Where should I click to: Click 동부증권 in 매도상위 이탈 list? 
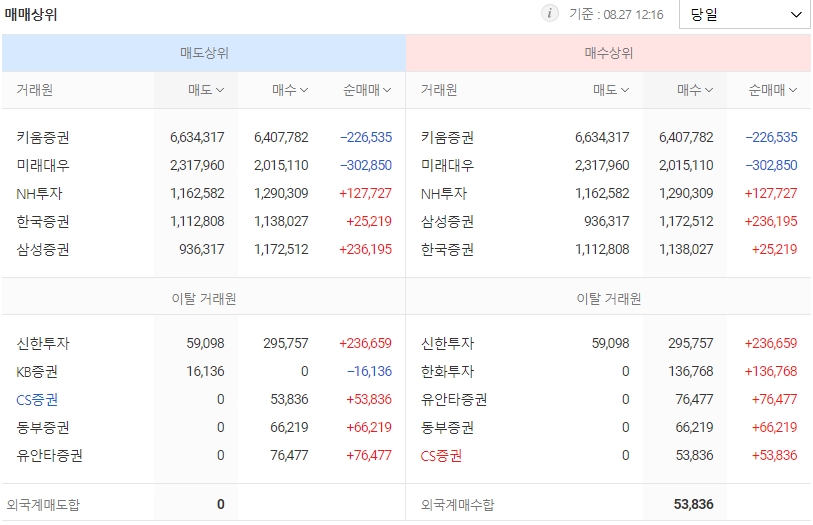click(x=43, y=428)
